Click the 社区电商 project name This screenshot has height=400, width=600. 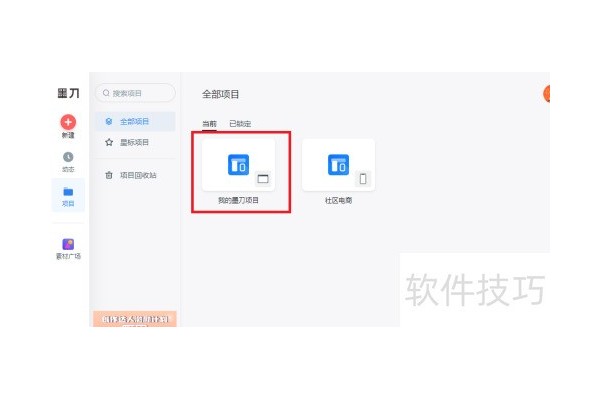click(338, 200)
